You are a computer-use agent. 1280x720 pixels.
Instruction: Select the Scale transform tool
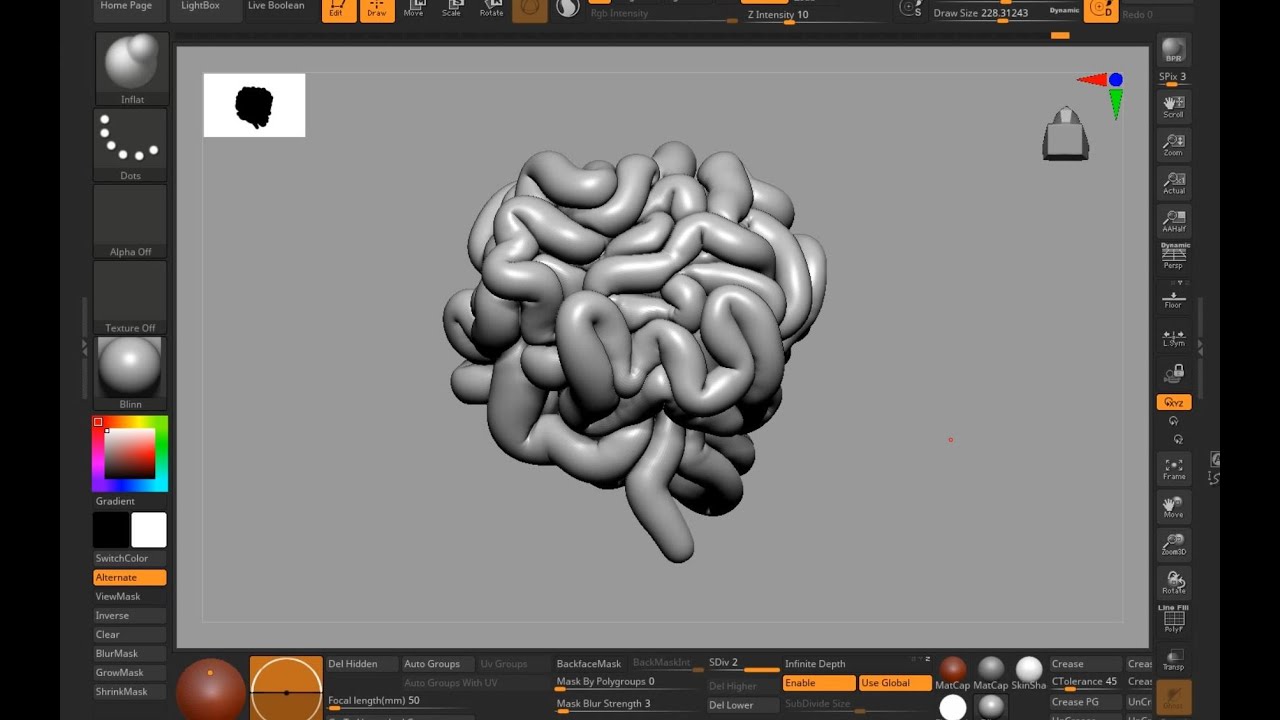coord(452,9)
